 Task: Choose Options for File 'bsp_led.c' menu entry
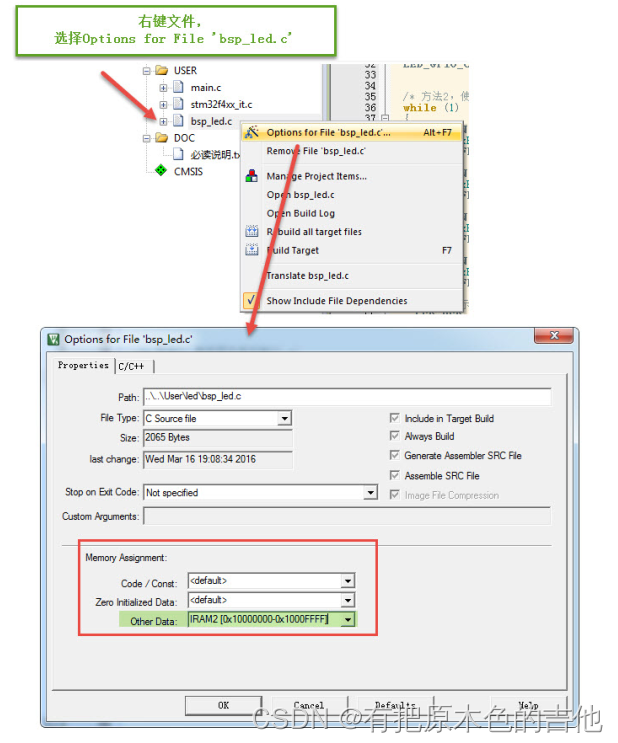351,132
